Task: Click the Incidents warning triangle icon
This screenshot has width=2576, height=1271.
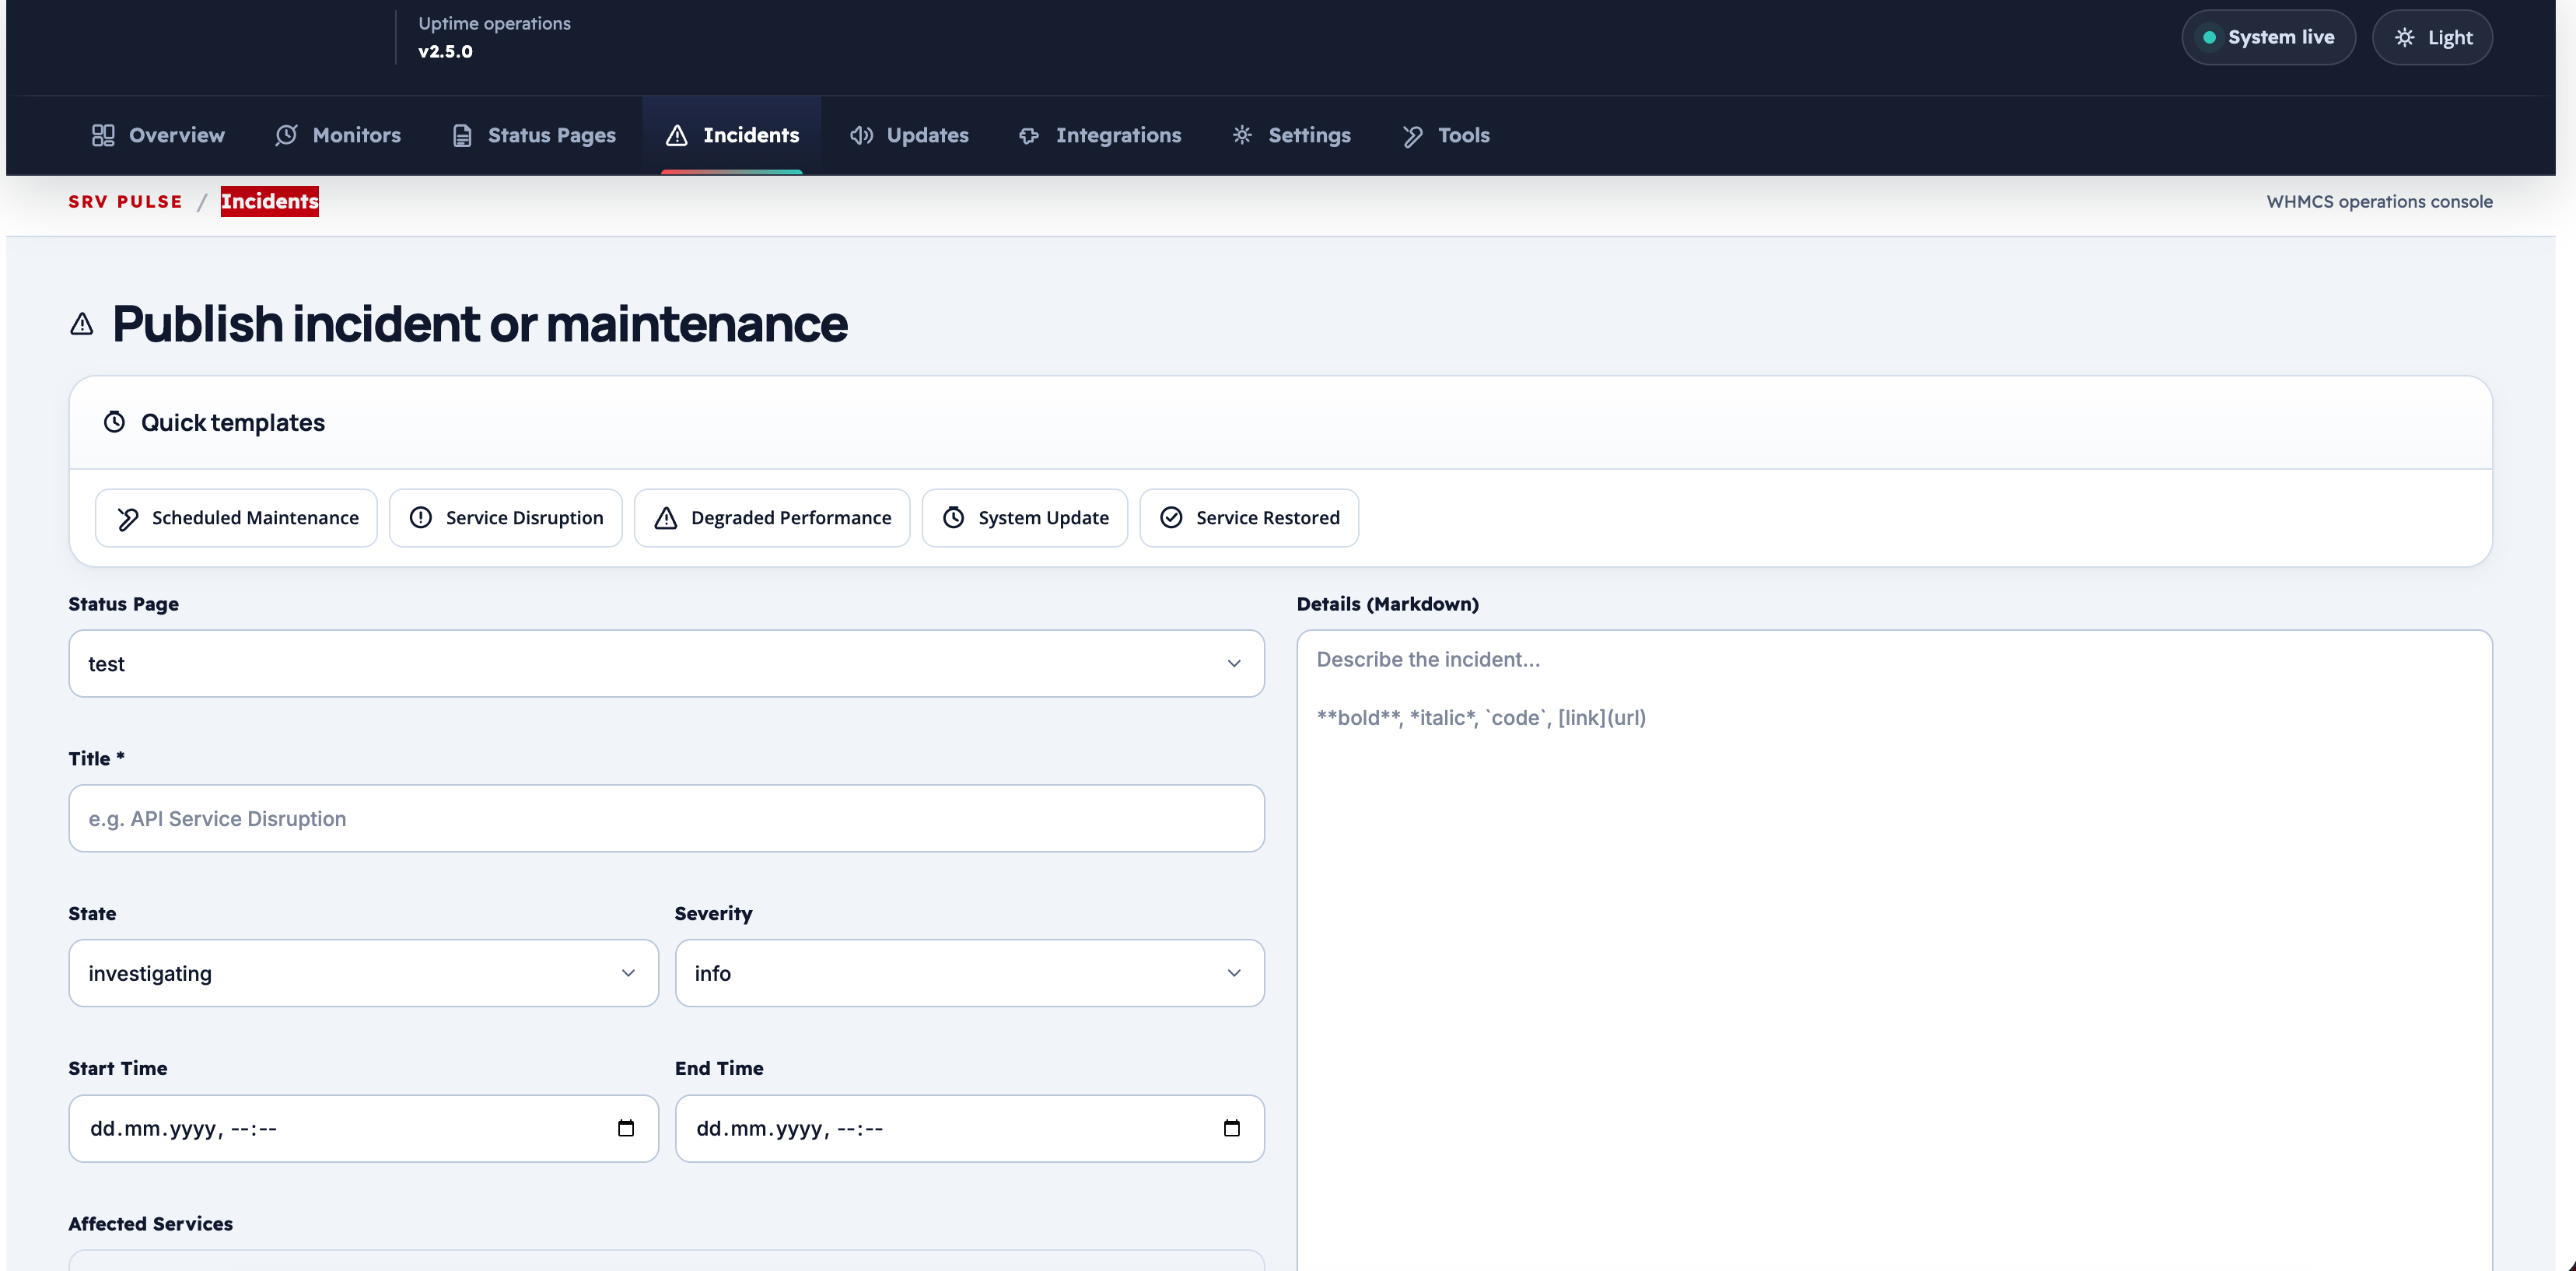Action: click(x=677, y=135)
